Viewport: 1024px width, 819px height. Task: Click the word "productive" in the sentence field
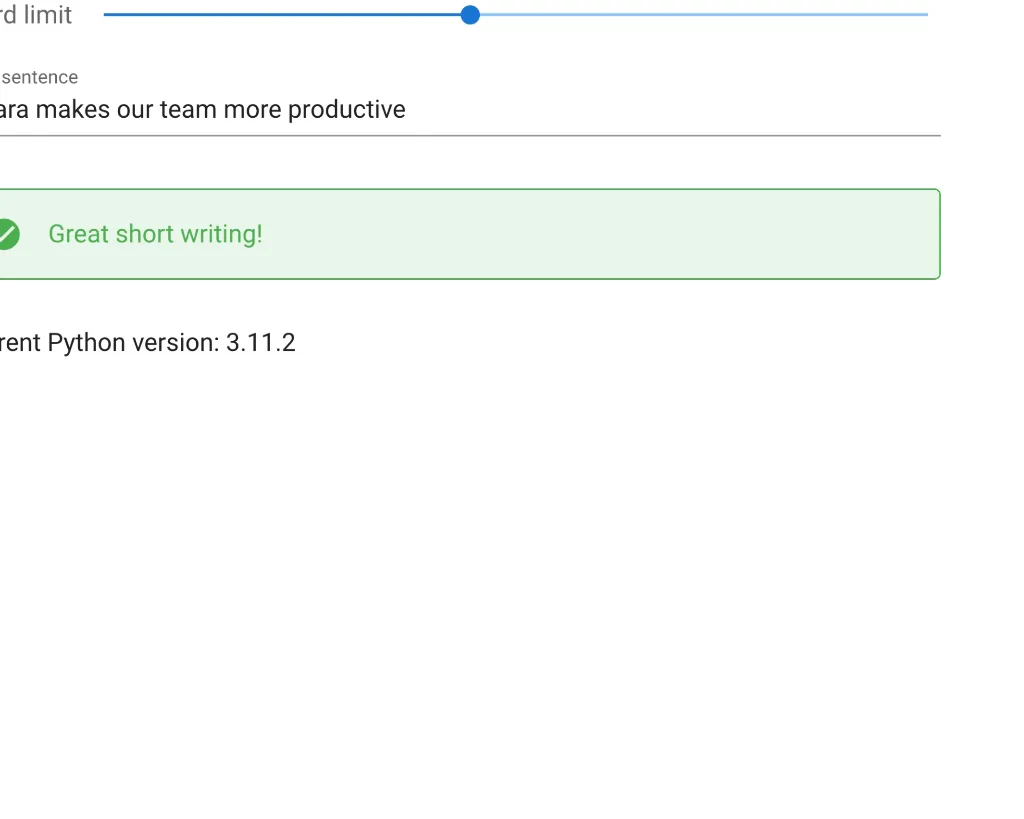click(x=346, y=110)
